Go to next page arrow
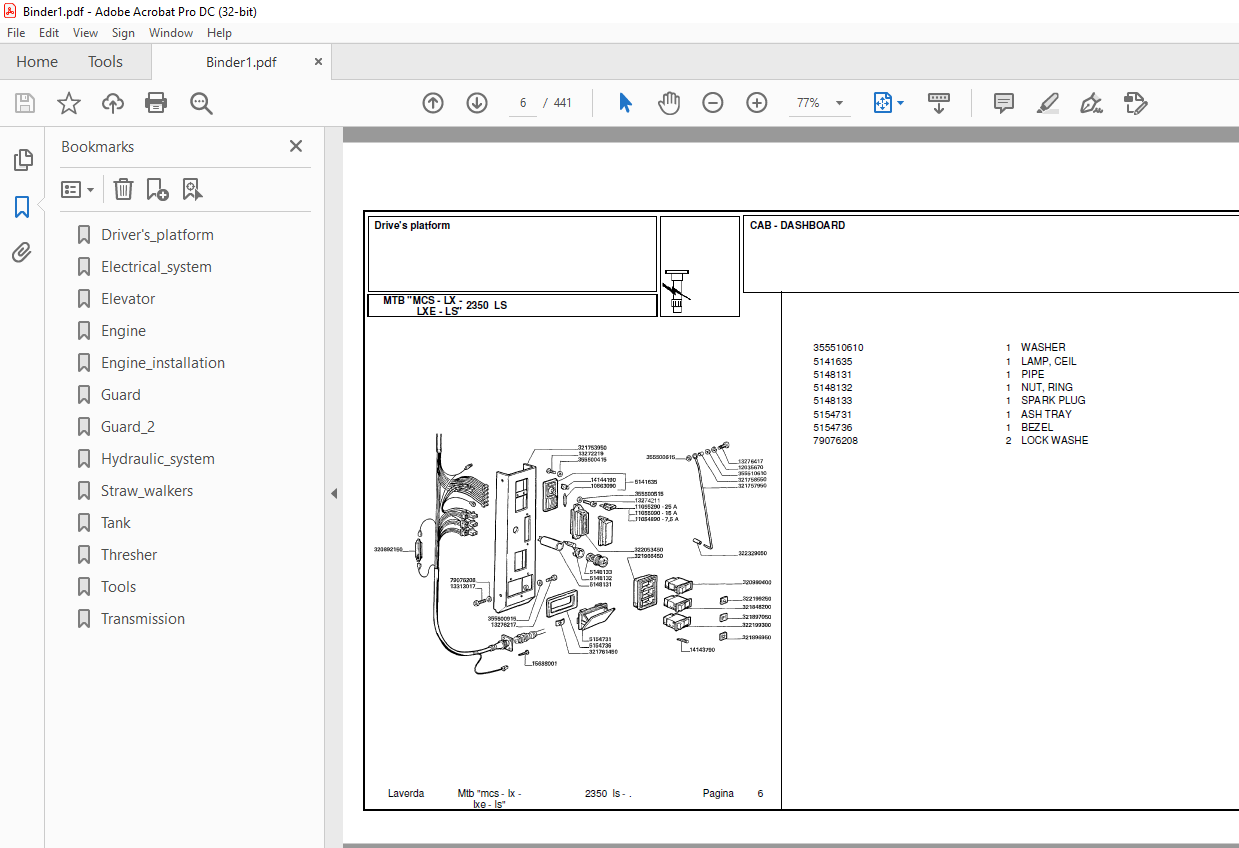 pos(476,103)
